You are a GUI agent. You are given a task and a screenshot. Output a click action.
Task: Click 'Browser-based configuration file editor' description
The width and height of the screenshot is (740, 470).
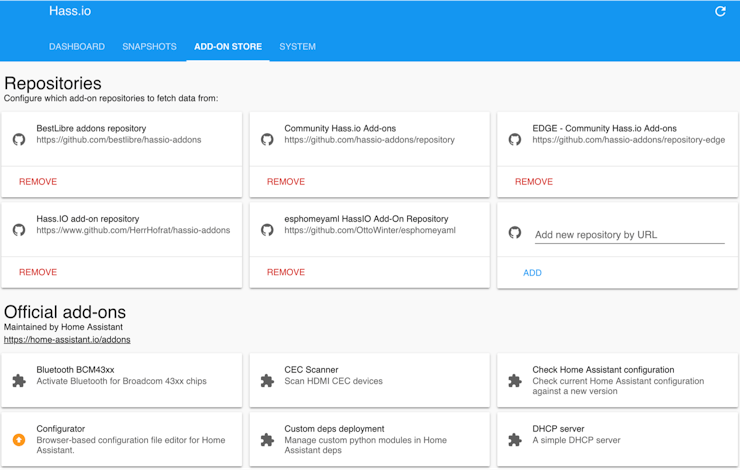point(131,445)
